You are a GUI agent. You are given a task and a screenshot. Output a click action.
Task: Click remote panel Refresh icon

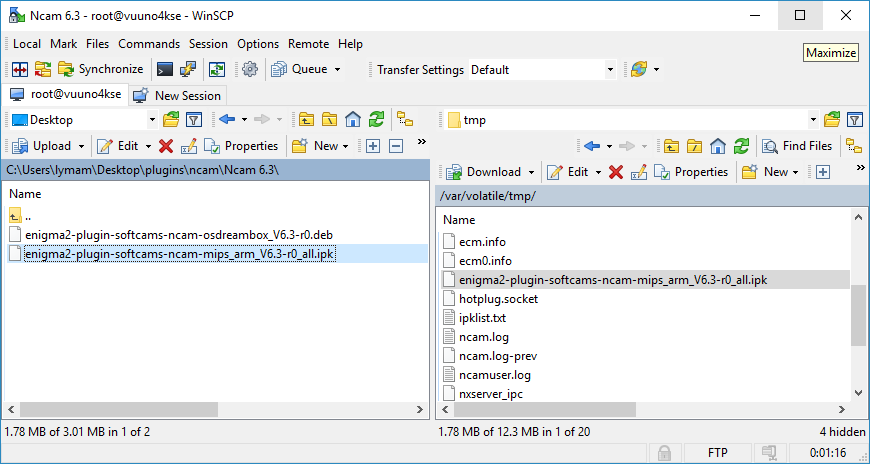click(x=741, y=146)
